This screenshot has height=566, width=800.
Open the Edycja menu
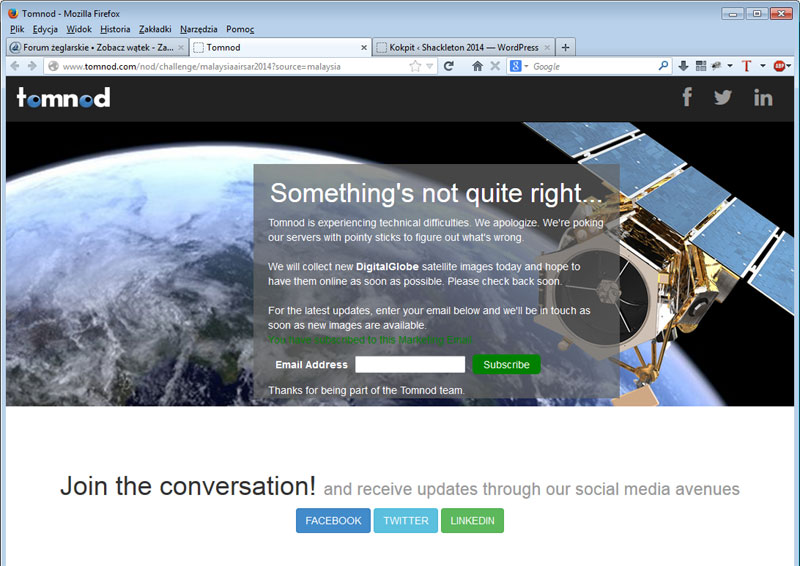tap(45, 29)
